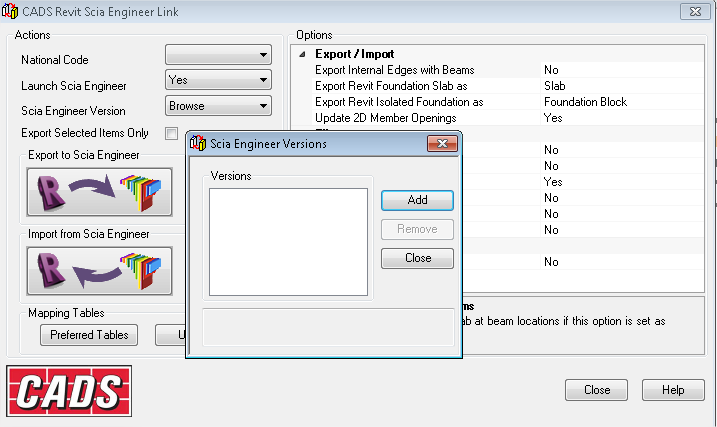Select Export Internal Edges with Beams option row

tap(394, 70)
